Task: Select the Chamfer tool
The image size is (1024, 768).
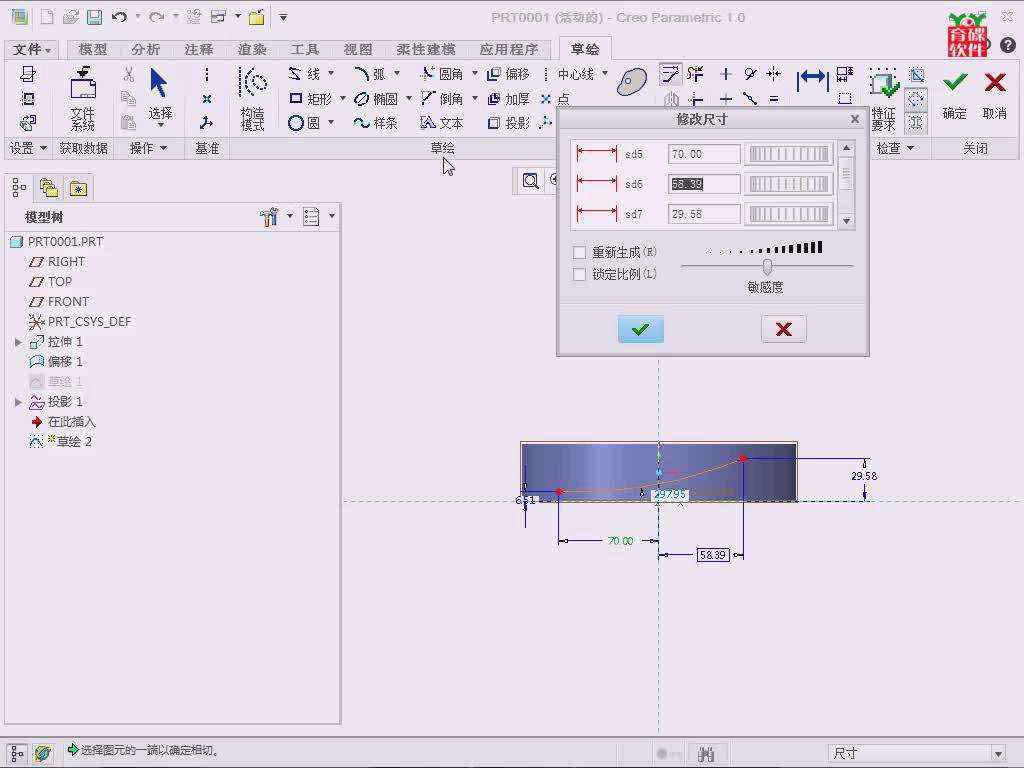Action: [x=442, y=99]
